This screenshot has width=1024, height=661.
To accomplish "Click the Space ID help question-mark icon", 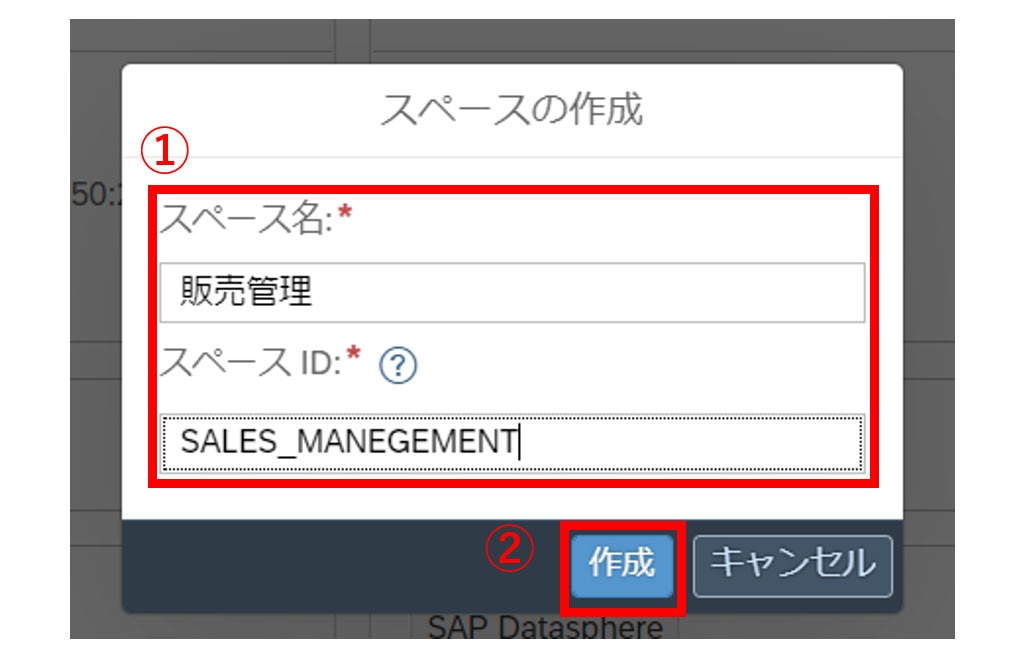I will [398, 367].
